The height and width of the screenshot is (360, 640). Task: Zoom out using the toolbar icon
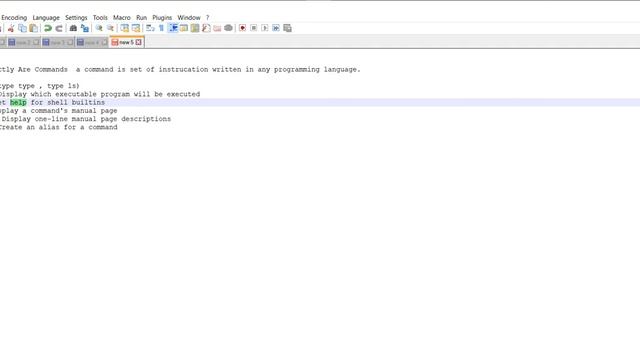click(110, 28)
